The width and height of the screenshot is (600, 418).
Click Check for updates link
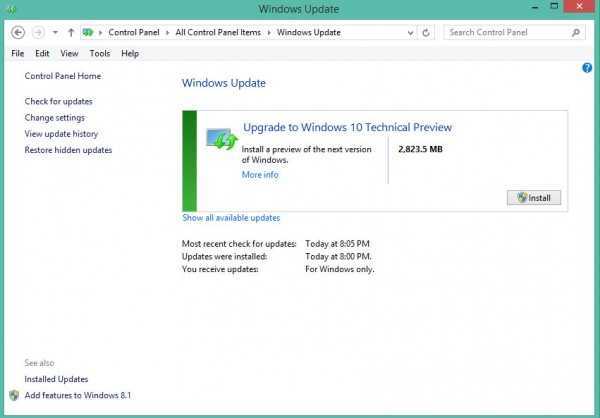[59, 101]
